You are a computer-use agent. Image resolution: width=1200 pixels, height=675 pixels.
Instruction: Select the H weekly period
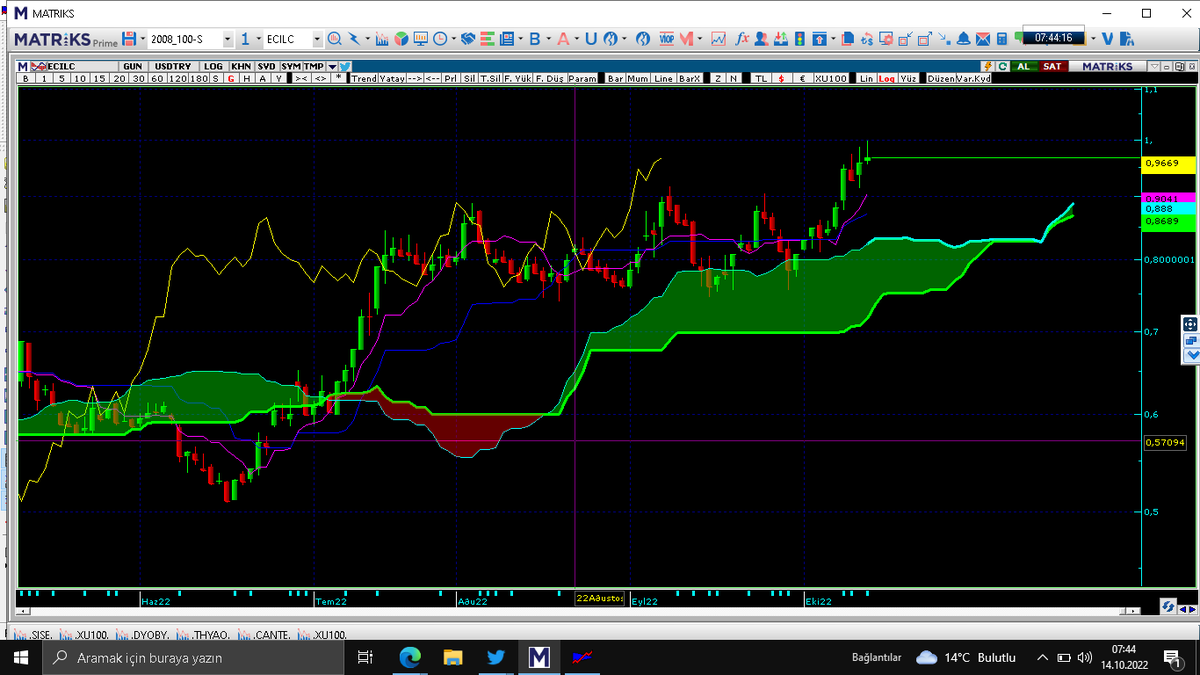point(247,78)
